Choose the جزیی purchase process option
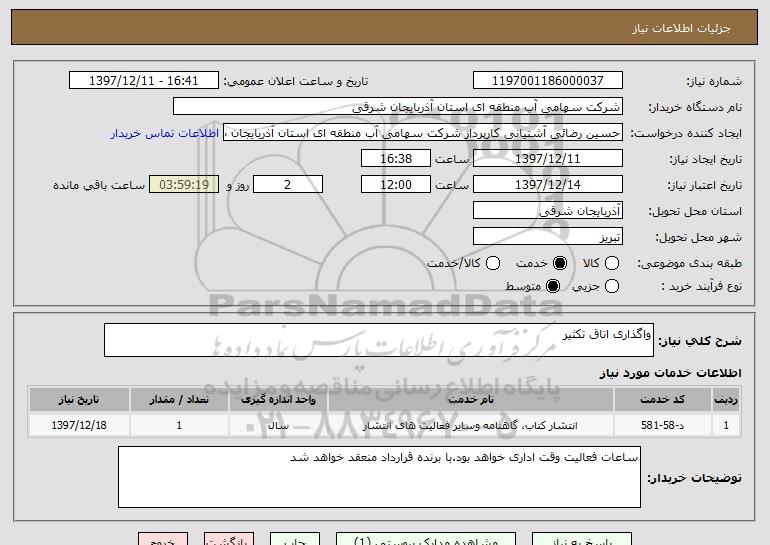This screenshot has height=545, width=770. click(611, 286)
